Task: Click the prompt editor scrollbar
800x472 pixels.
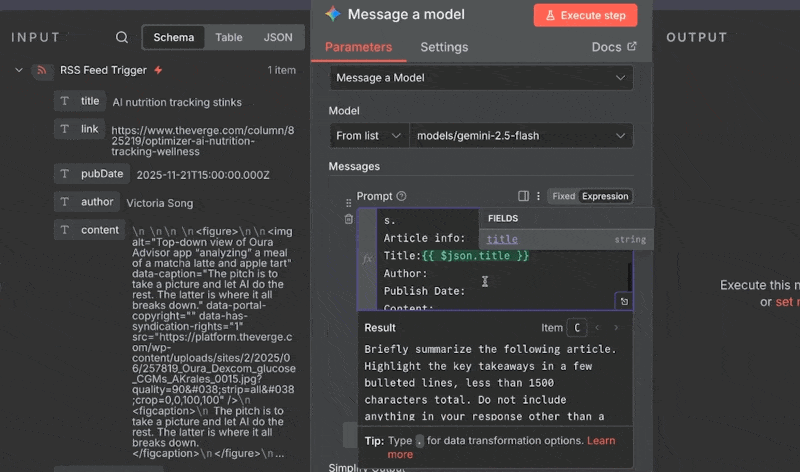Action: pos(630,278)
